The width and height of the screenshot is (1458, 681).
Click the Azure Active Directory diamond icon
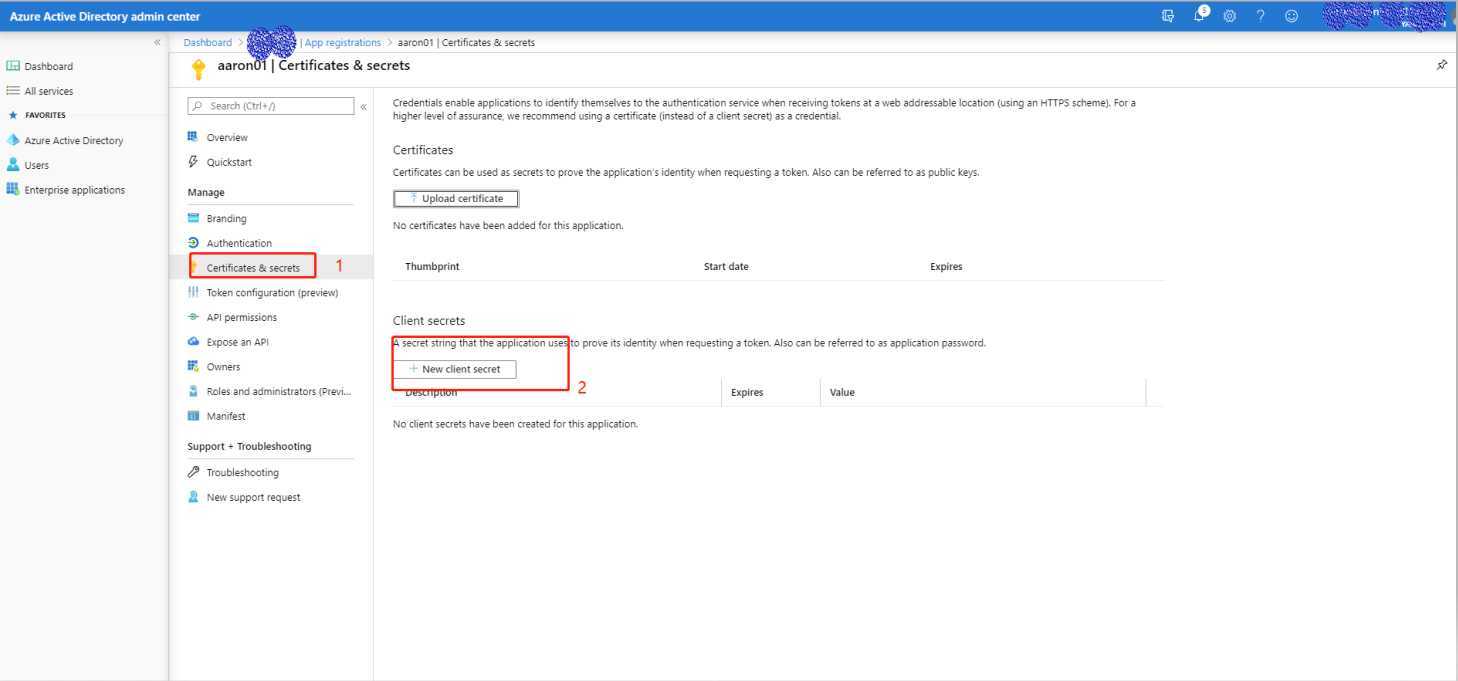point(13,140)
